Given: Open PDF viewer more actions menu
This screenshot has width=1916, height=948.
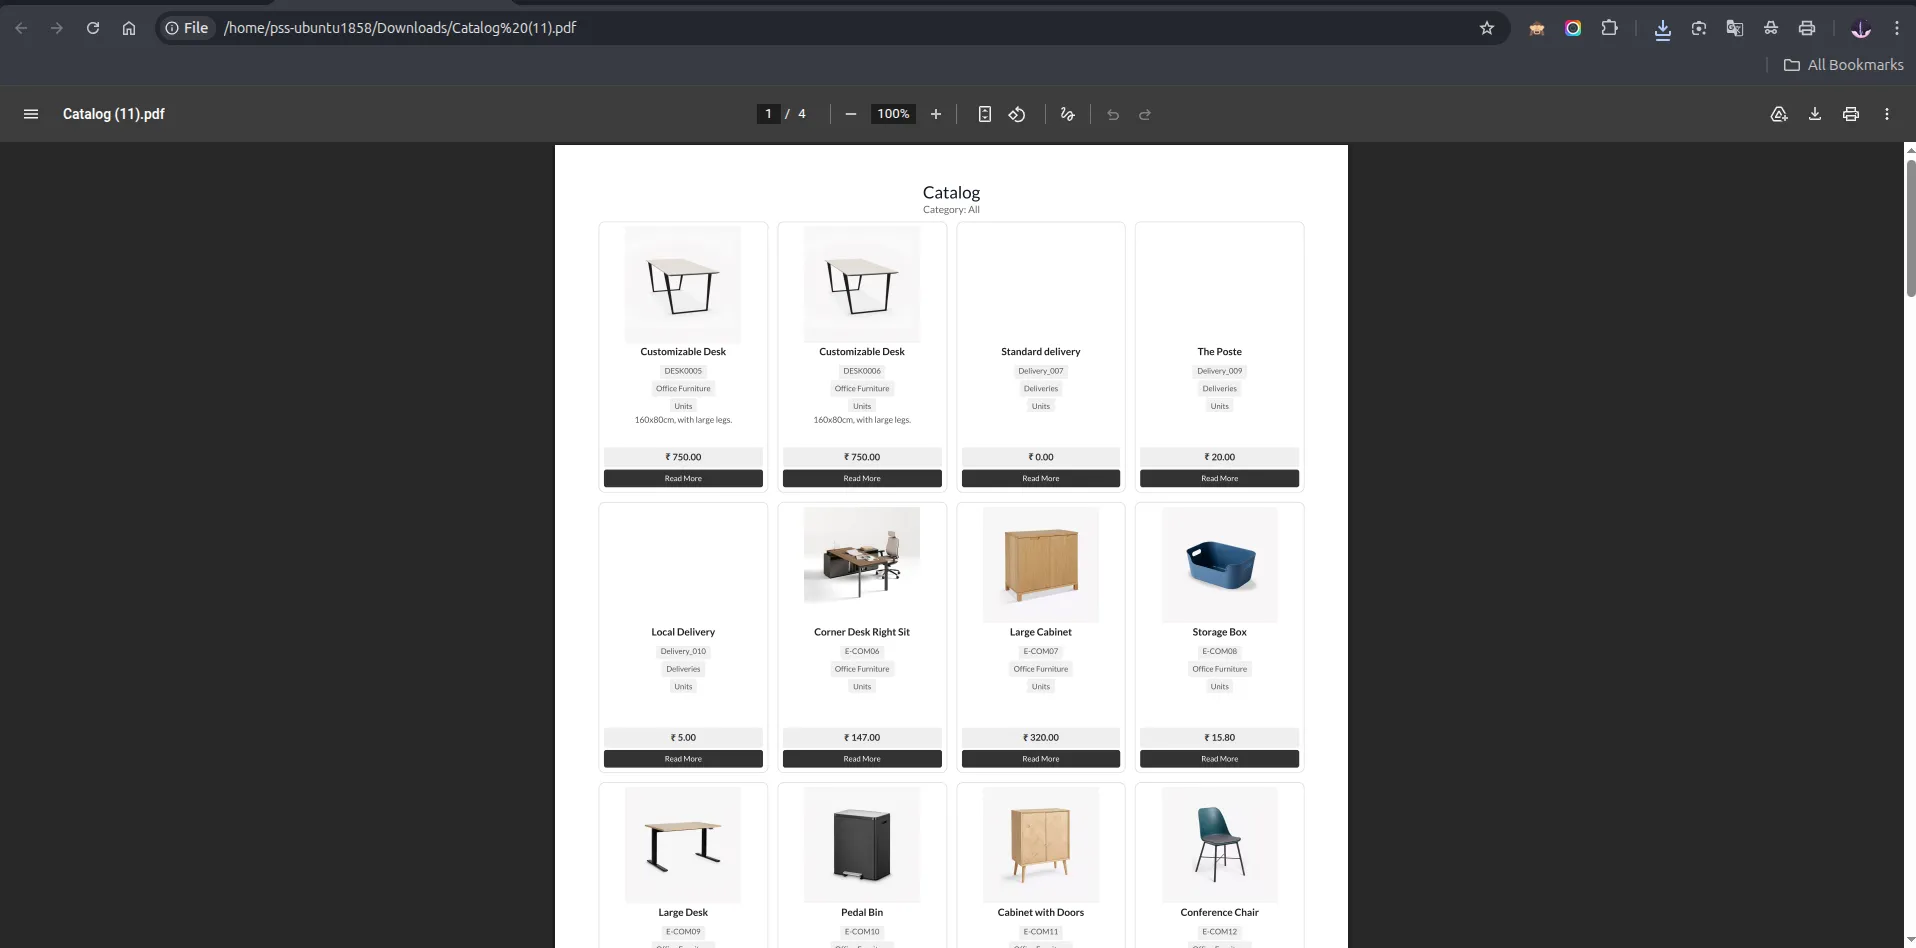Looking at the screenshot, I should pyautogui.click(x=1887, y=114).
